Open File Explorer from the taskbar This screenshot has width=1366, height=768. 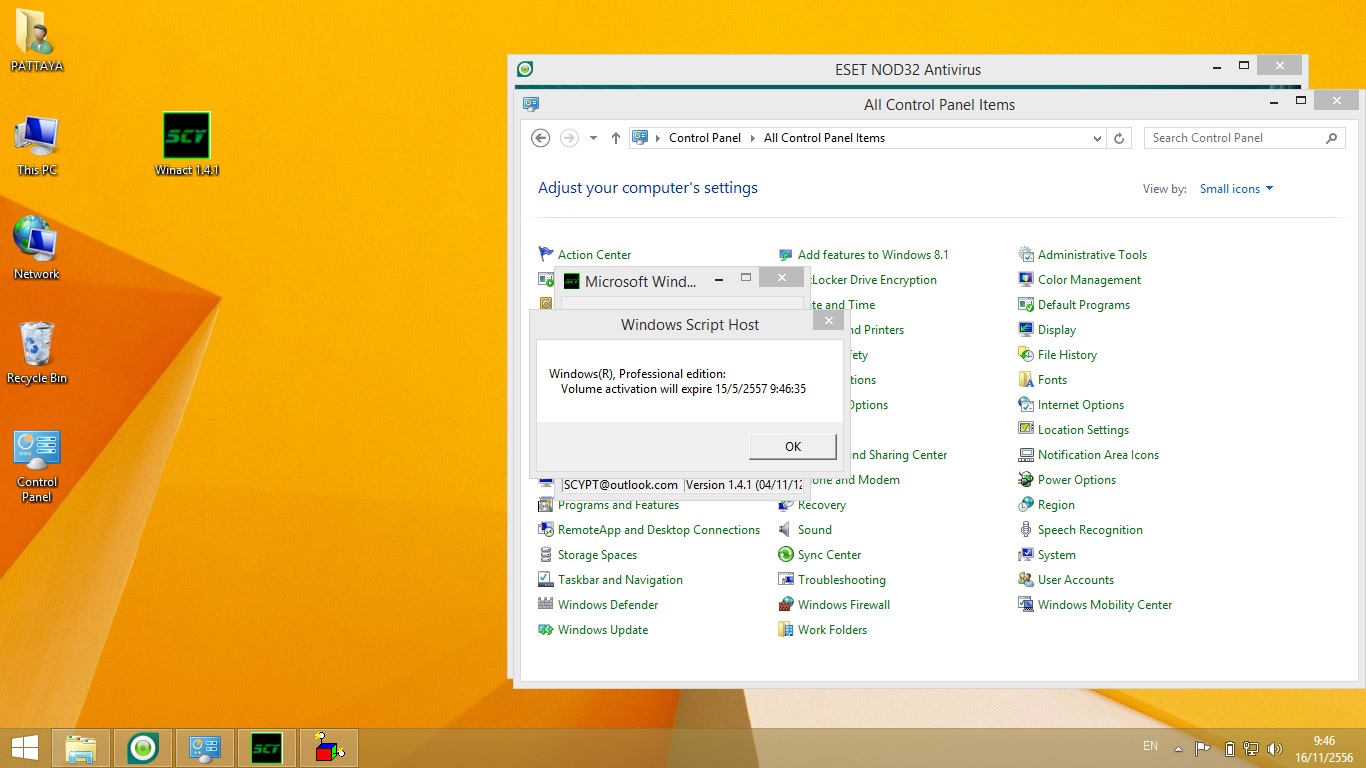81,748
